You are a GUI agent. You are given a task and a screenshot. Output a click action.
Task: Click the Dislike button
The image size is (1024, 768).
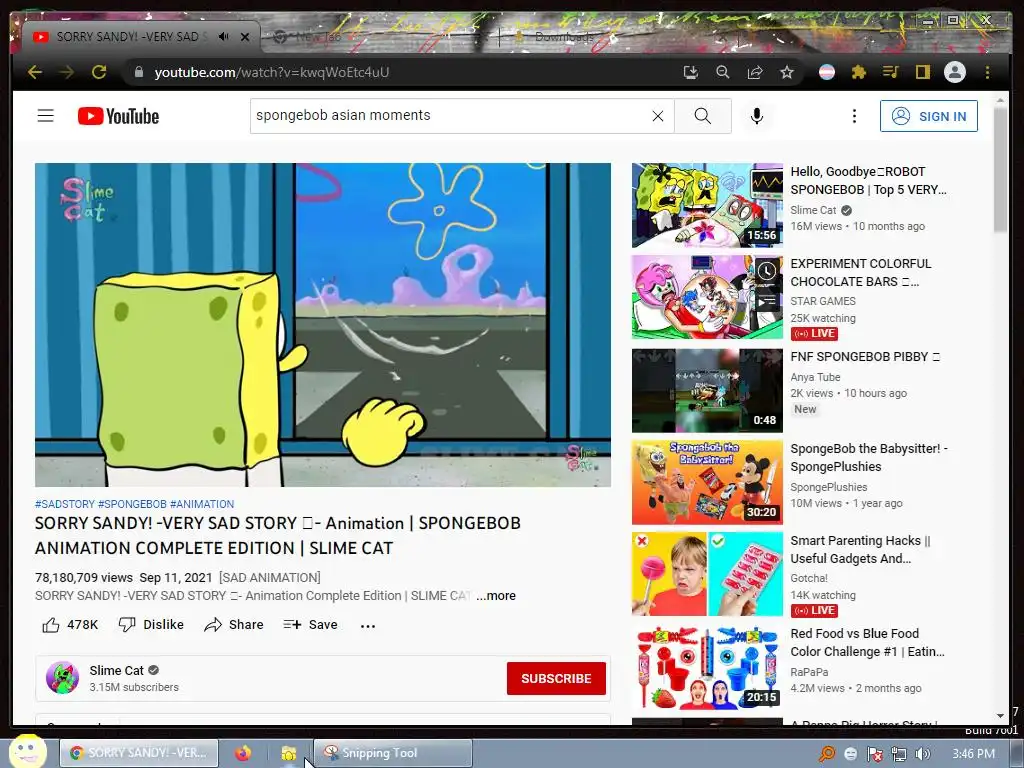pyautogui.click(x=151, y=625)
